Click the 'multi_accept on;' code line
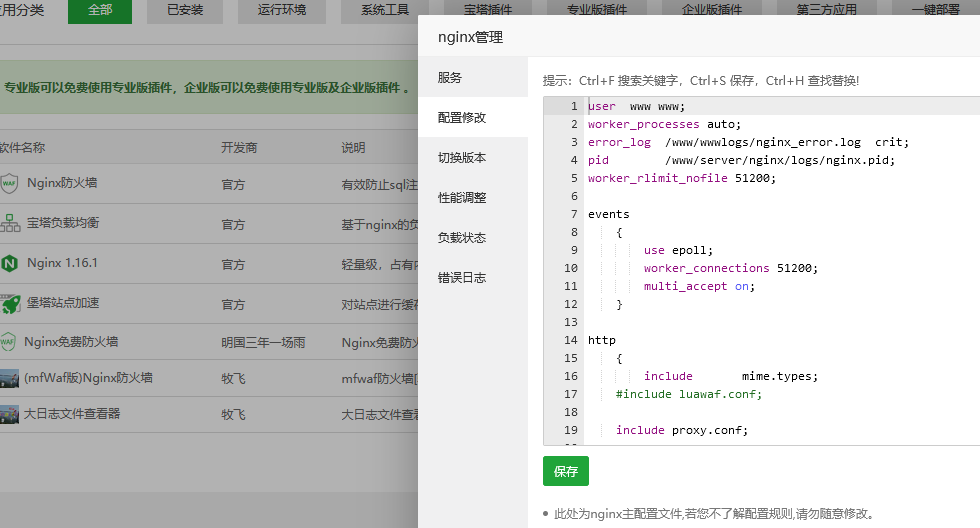Screen dimensions: 980x528 tap(699, 287)
